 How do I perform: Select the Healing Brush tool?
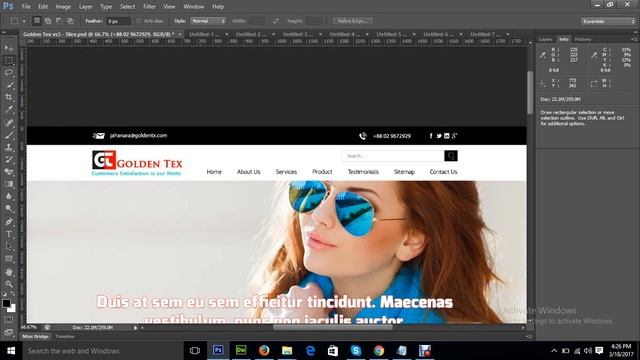[9, 122]
